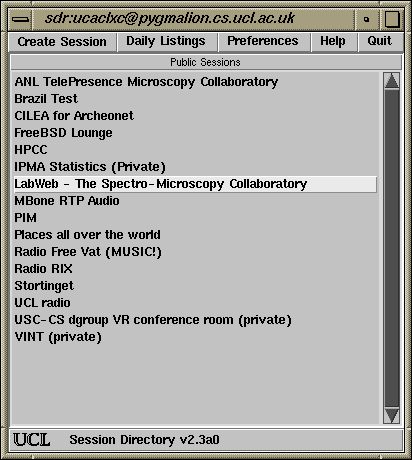Click the scrollbar down arrow
This screenshot has height=460, width=412.
click(x=392, y=415)
